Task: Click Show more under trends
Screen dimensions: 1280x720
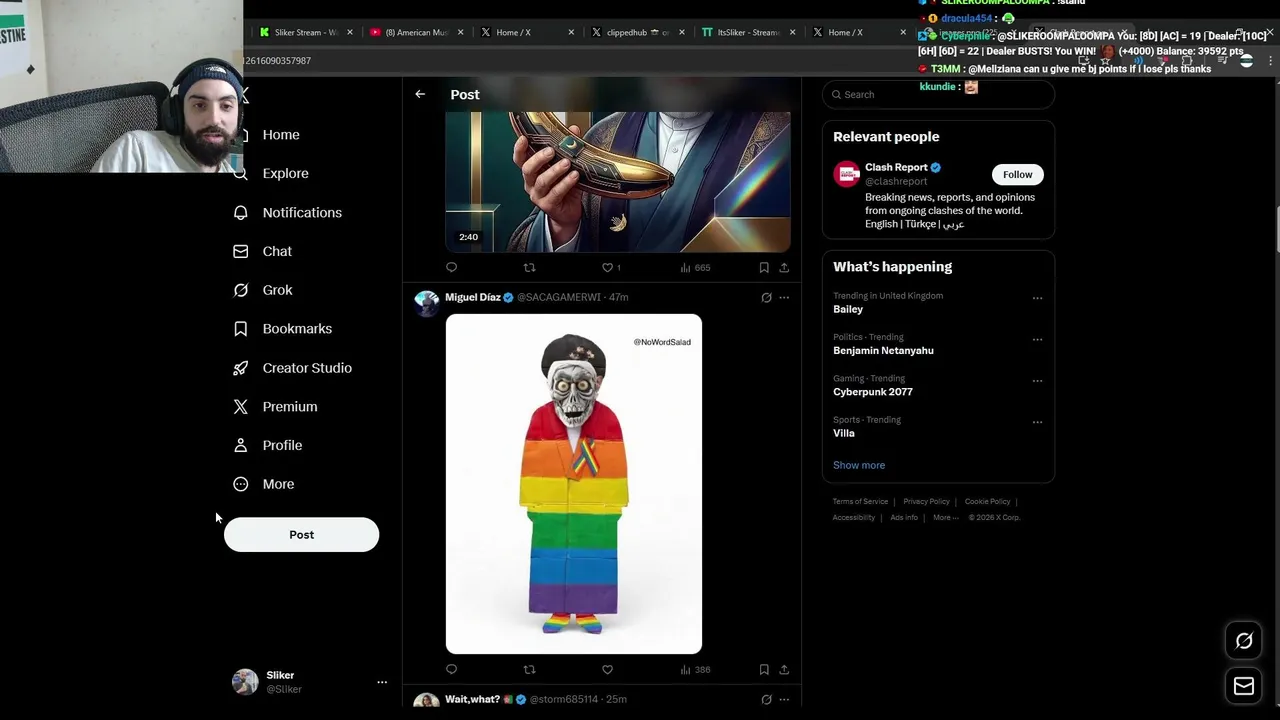Action: 859,465
